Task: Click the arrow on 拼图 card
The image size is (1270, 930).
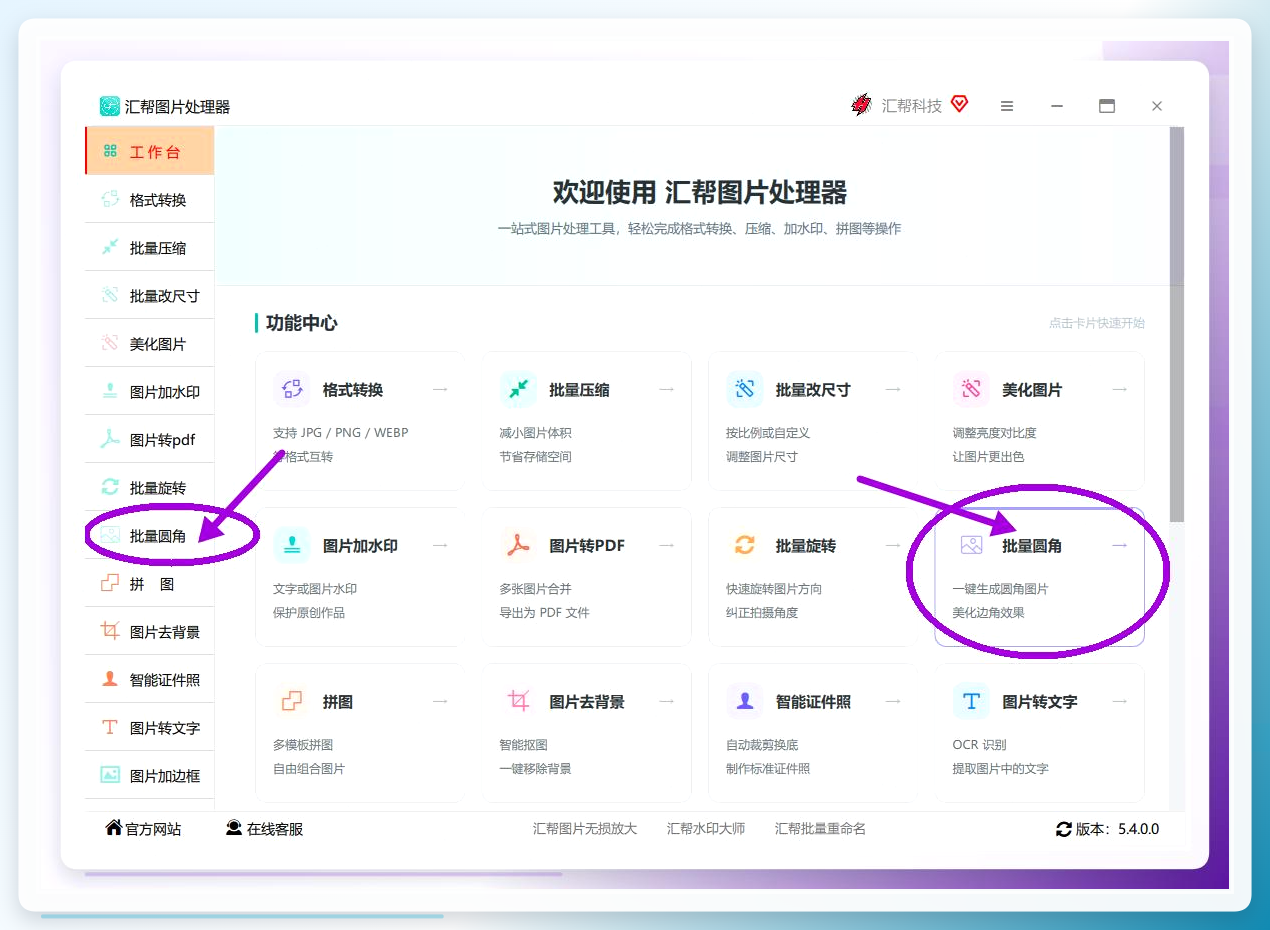Action: pos(440,701)
